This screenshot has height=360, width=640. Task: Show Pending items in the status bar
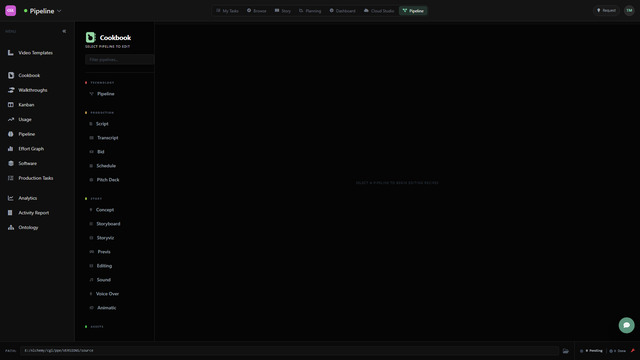point(591,351)
